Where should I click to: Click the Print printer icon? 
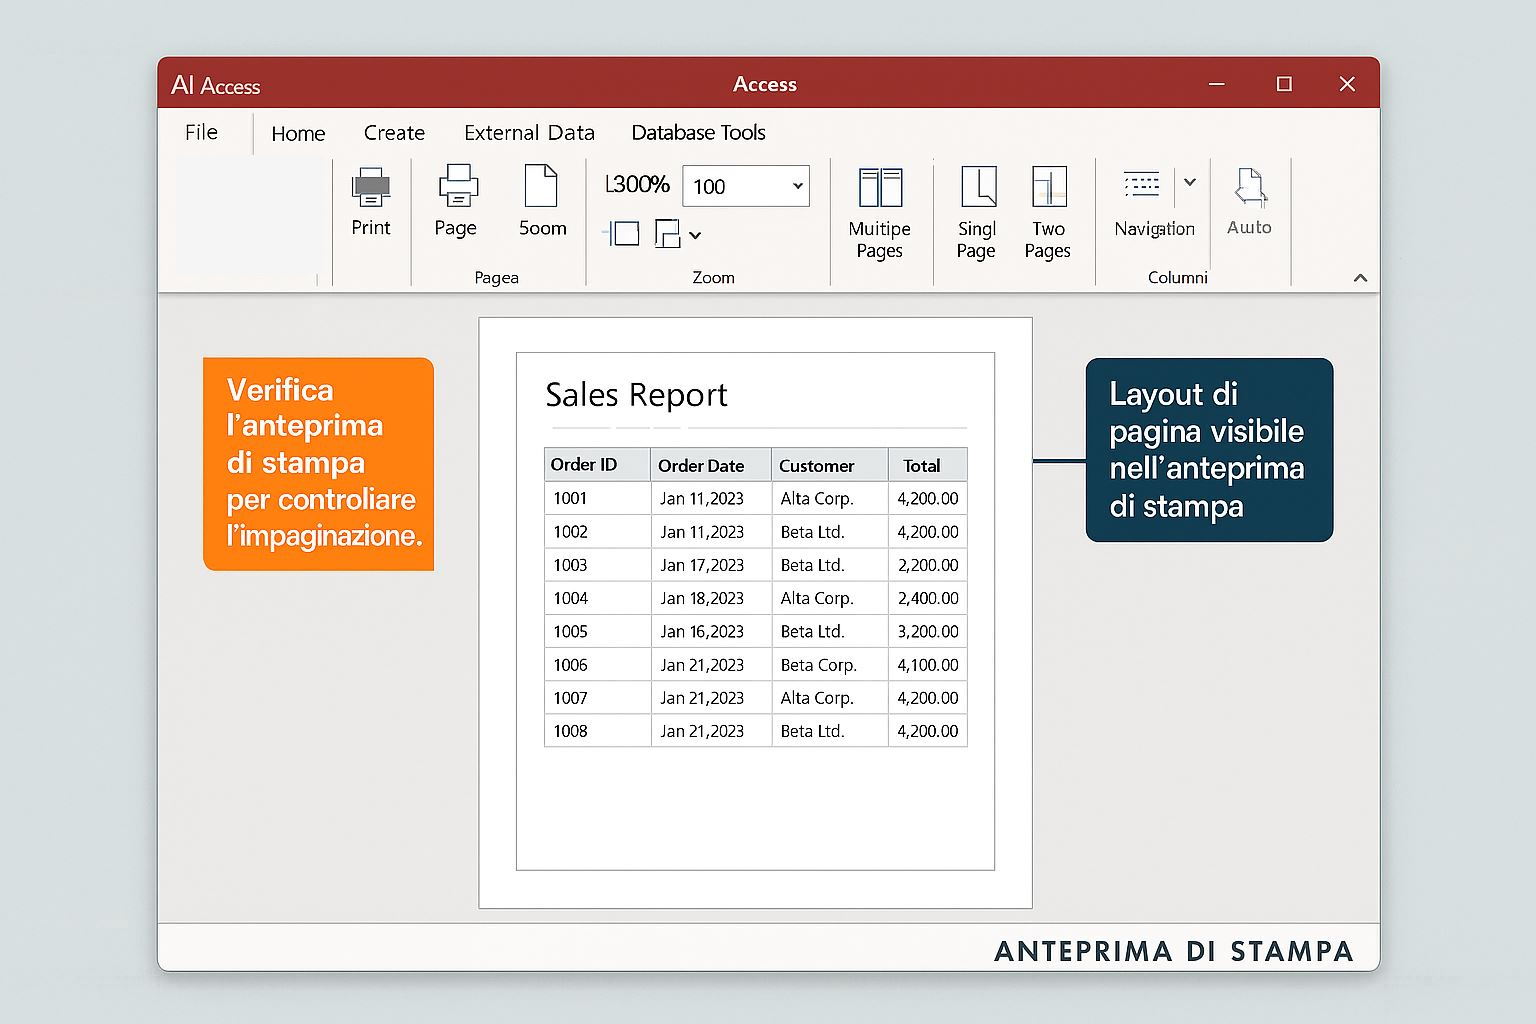click(370, 188)
